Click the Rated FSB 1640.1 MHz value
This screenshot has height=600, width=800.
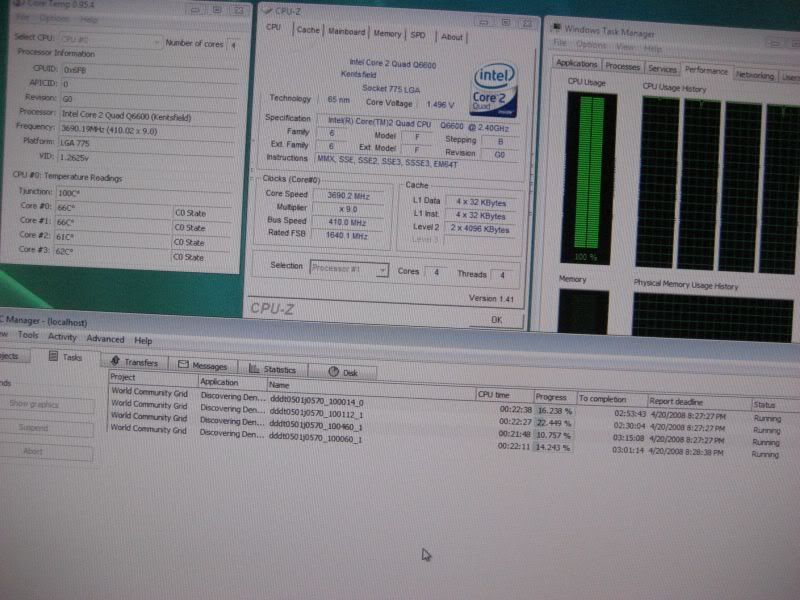click(x=347, y=235)
